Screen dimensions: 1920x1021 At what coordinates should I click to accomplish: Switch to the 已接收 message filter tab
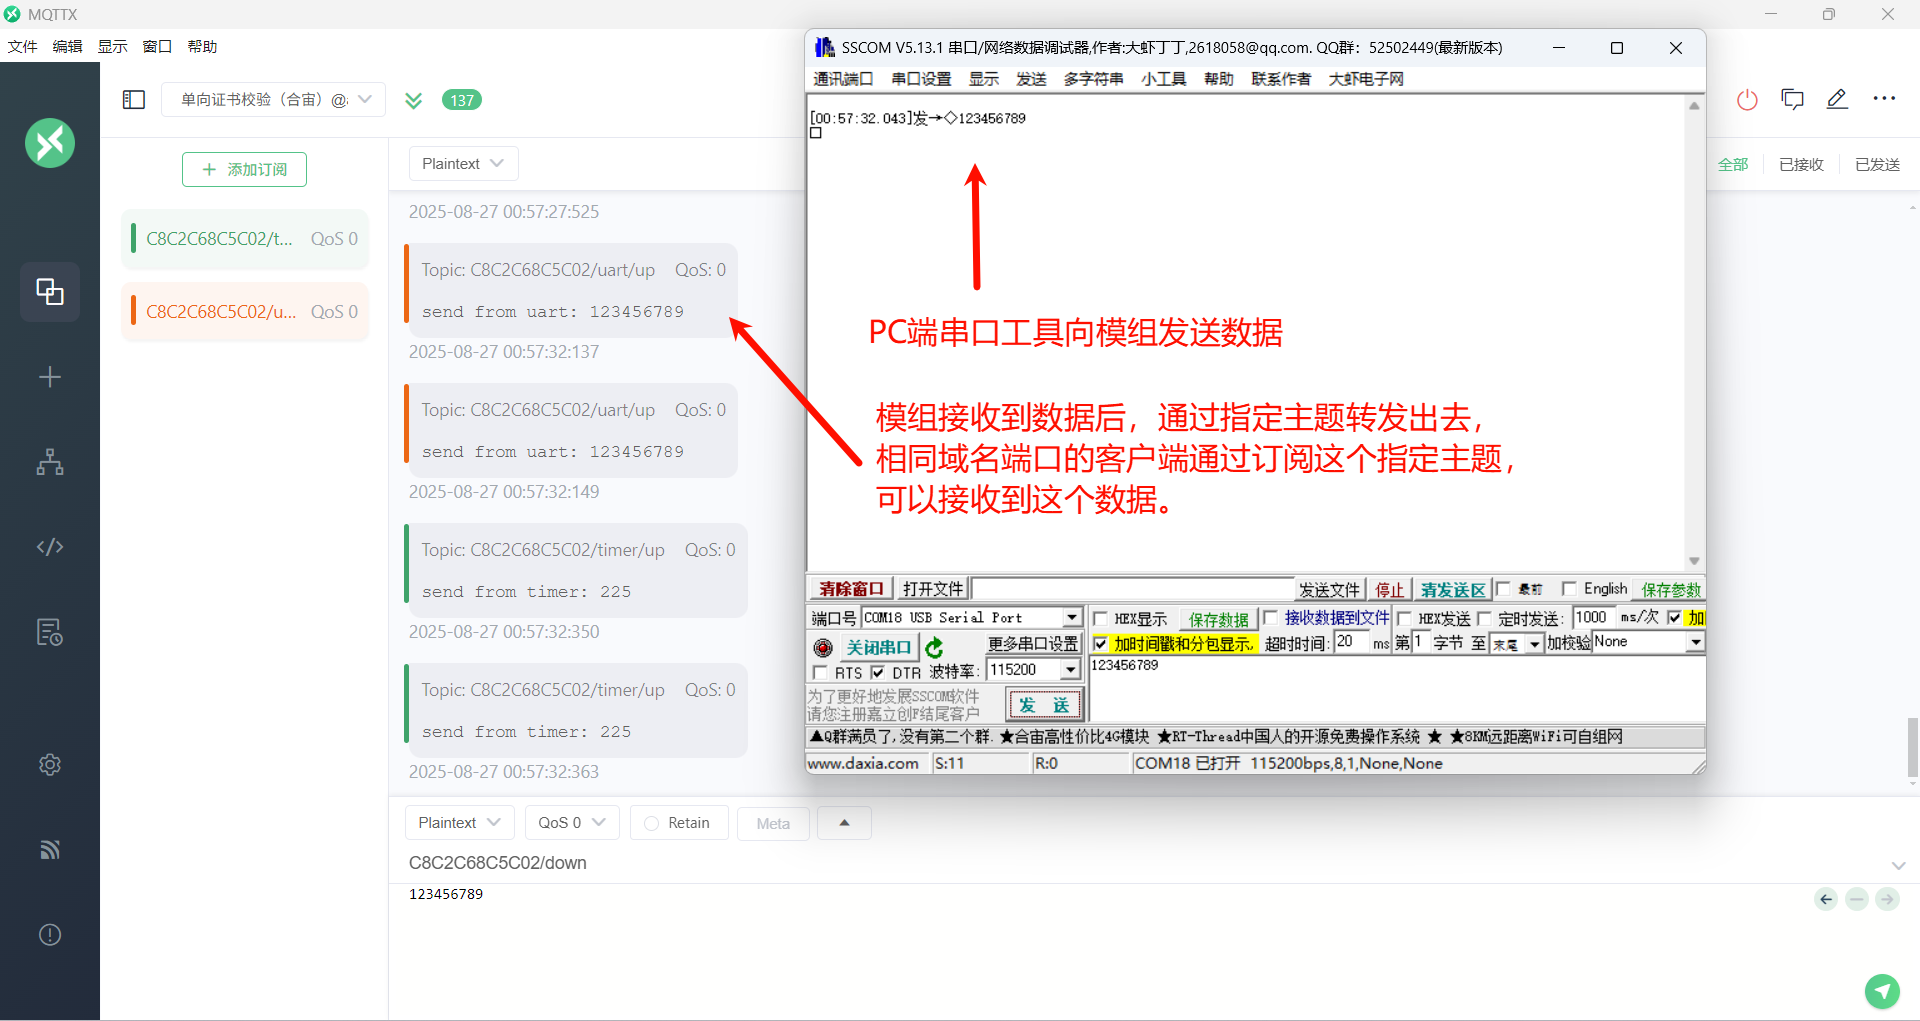(1801, 165)
